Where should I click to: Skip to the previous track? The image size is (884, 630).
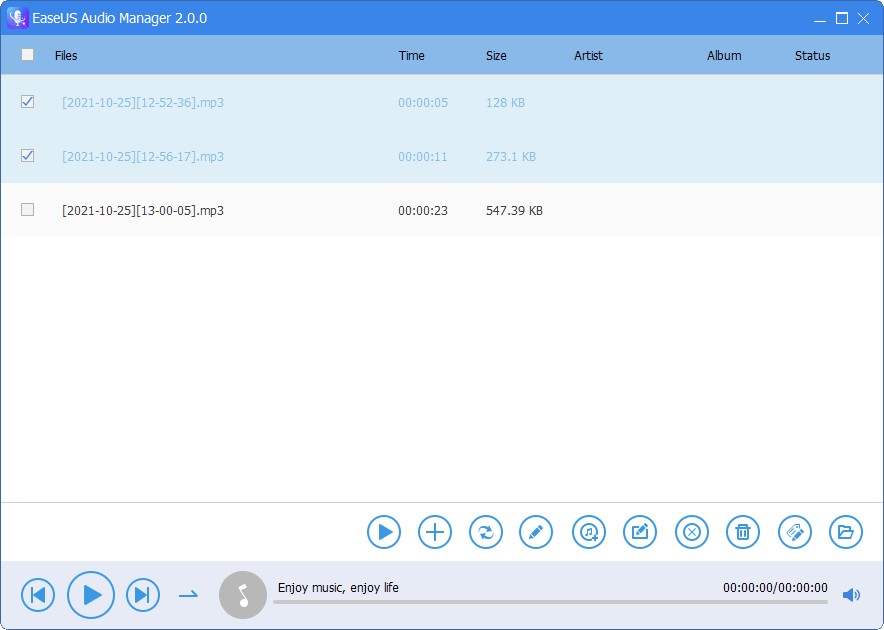point(38,596)
